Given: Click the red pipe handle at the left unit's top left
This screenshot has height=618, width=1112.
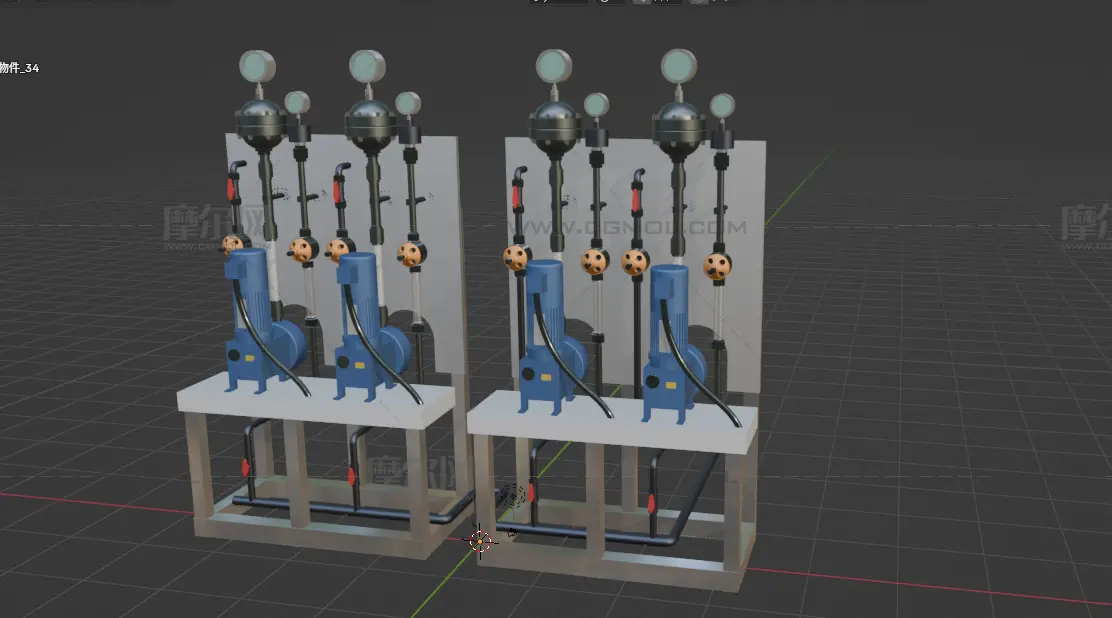Looking at the screenshot, I should click(232, 188).
